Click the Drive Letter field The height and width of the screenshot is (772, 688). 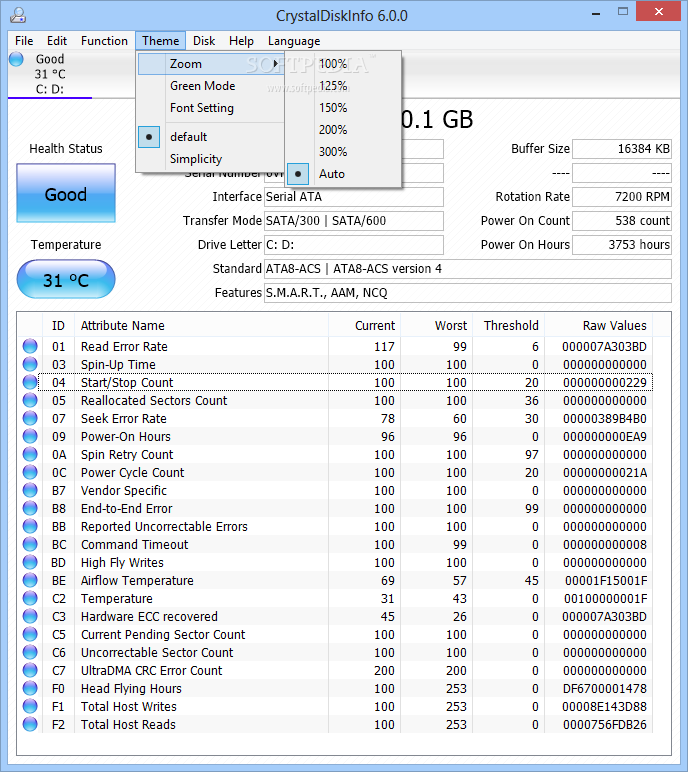coord(354,245)
